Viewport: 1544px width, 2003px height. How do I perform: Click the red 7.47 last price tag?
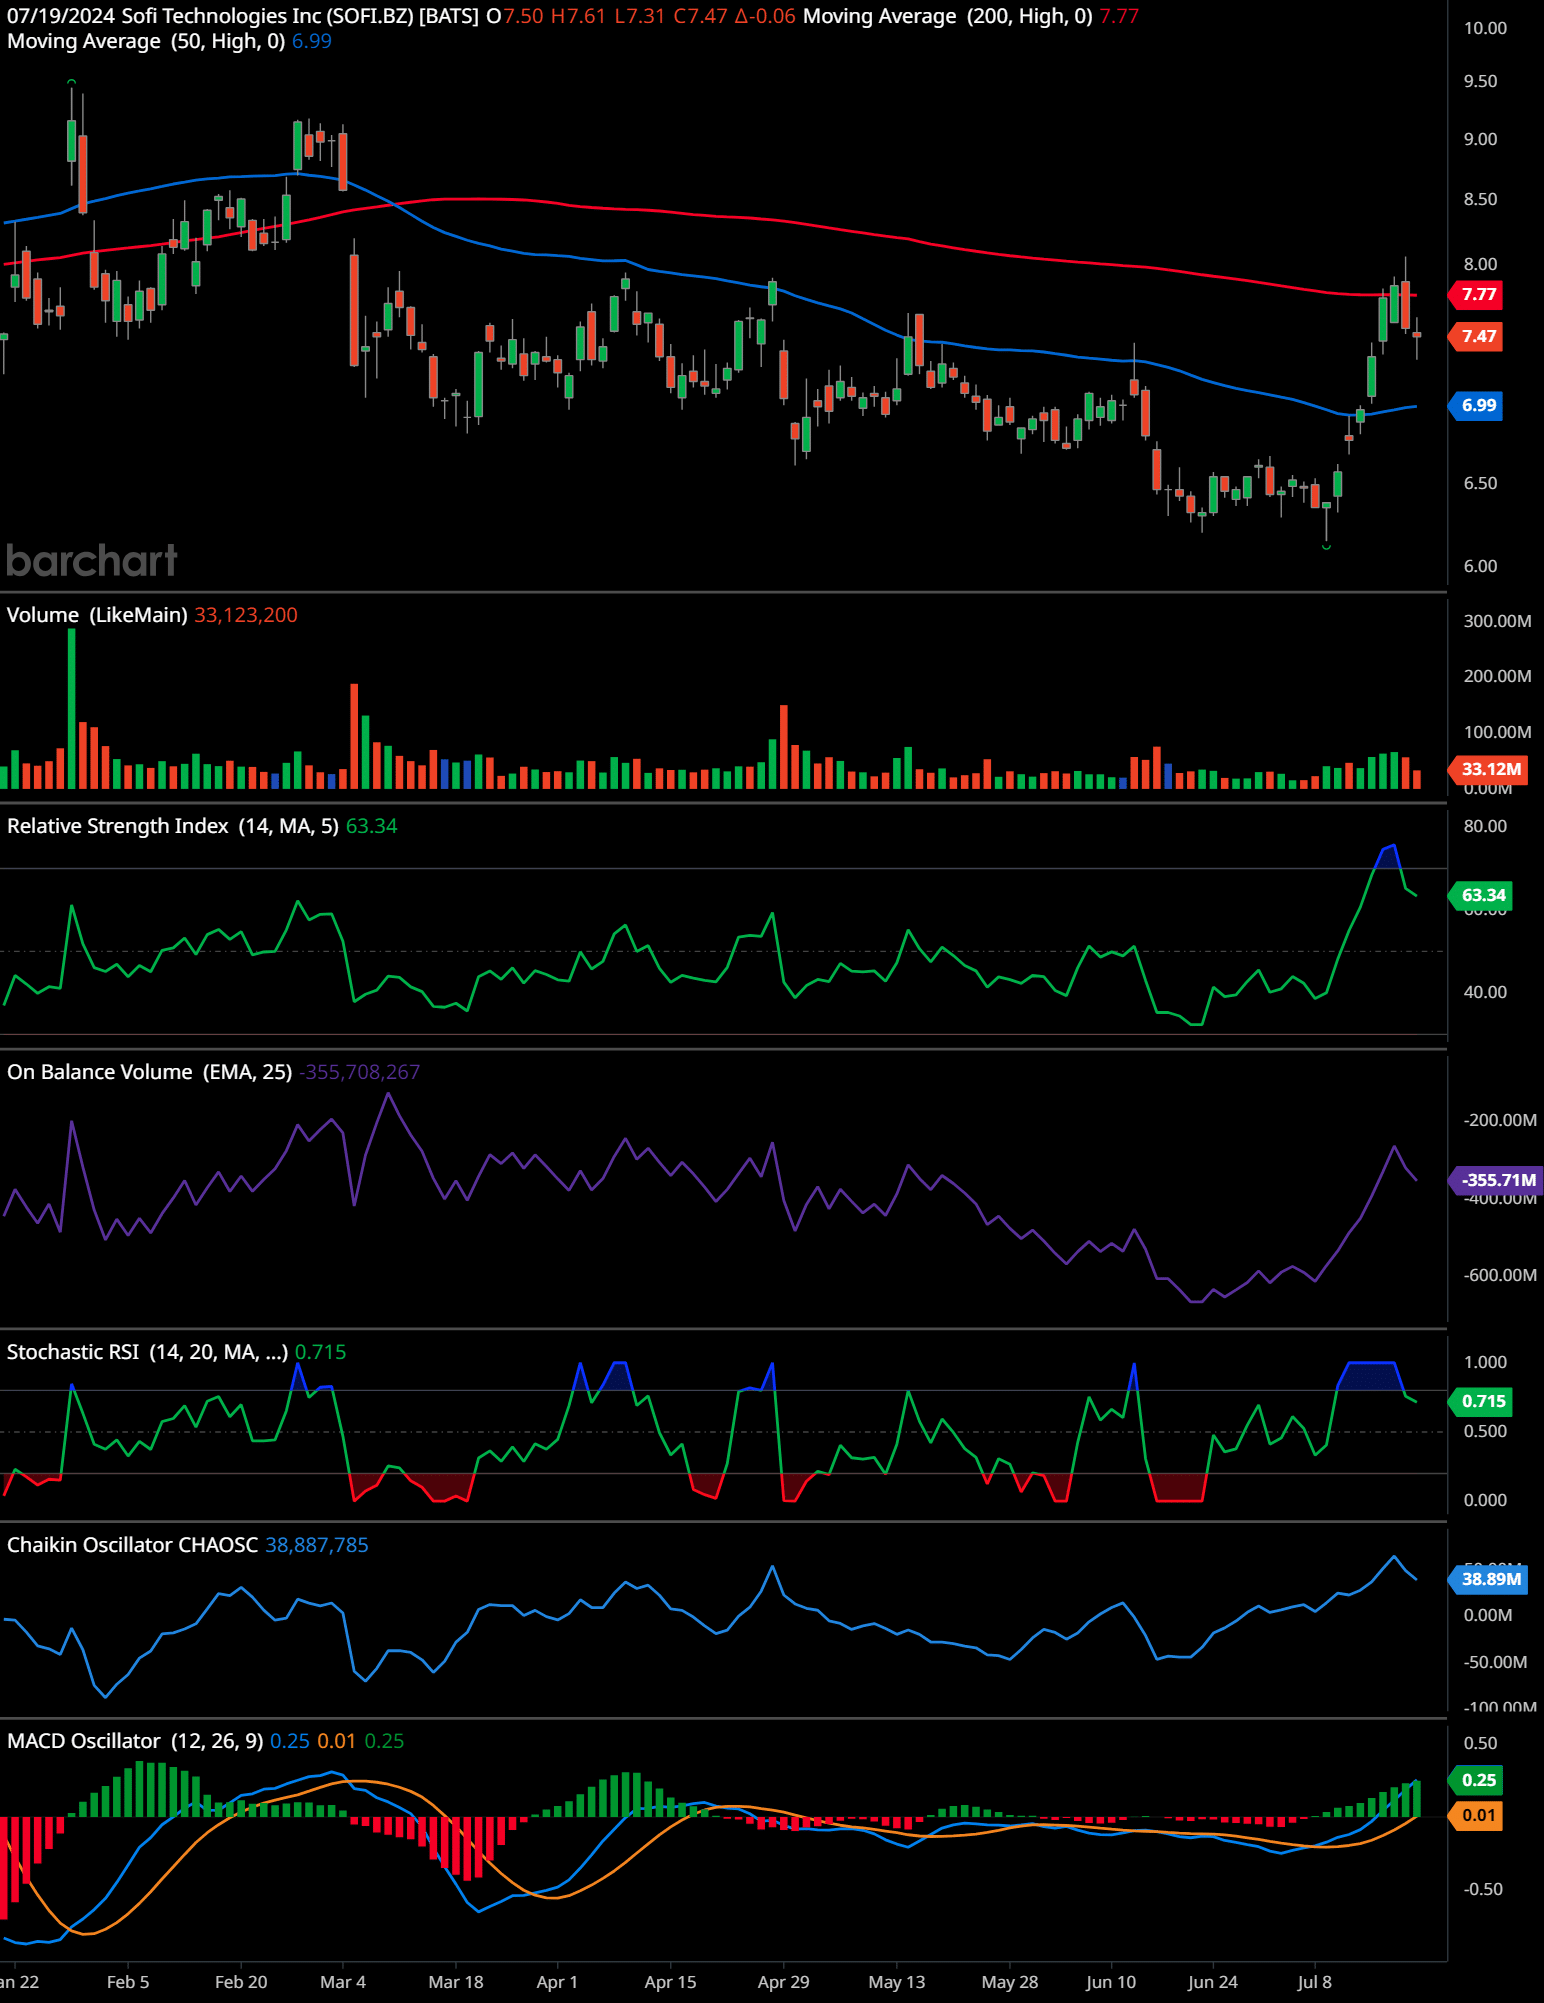click(x=1477, y=336)
